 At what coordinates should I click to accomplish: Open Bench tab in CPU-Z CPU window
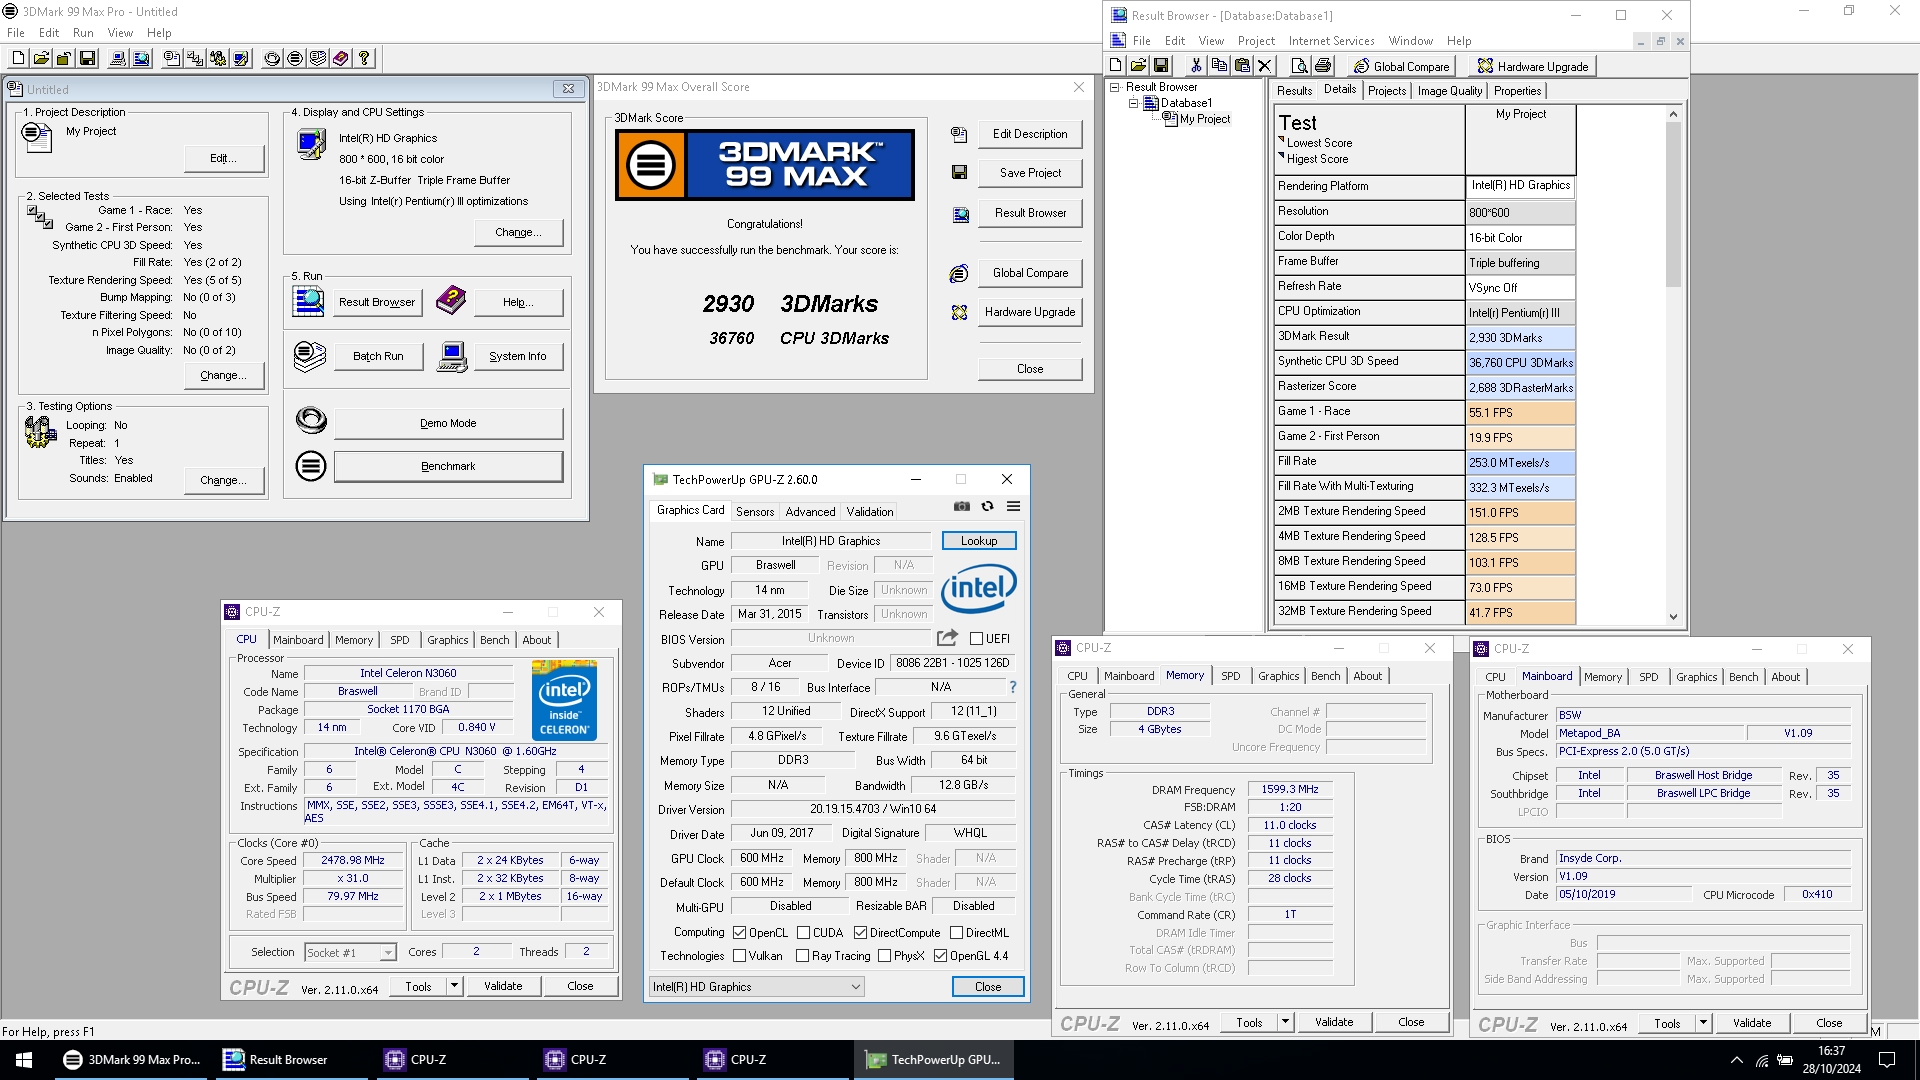click(494, 640)
